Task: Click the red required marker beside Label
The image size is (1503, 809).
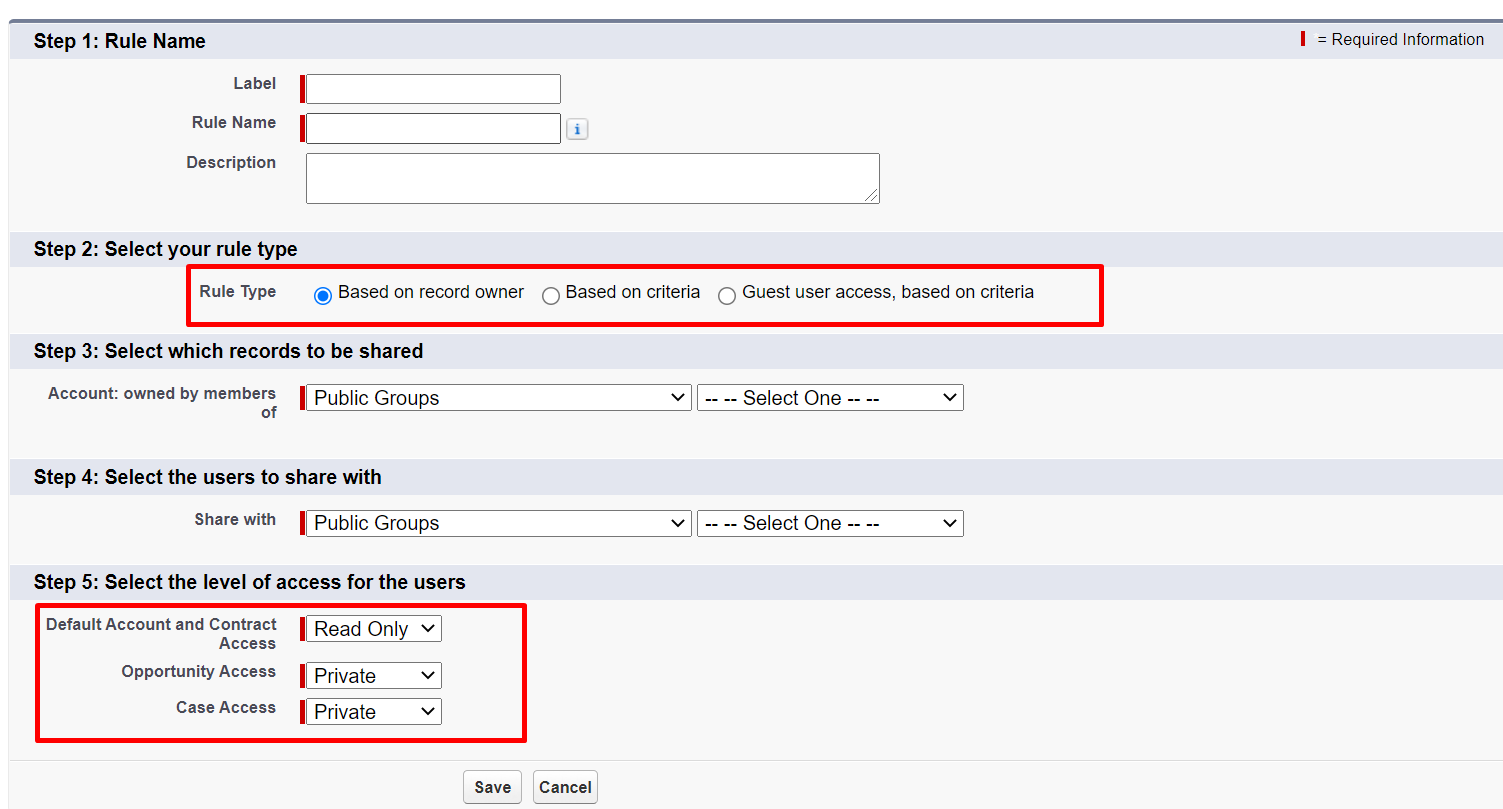Action: coord(302,88)
